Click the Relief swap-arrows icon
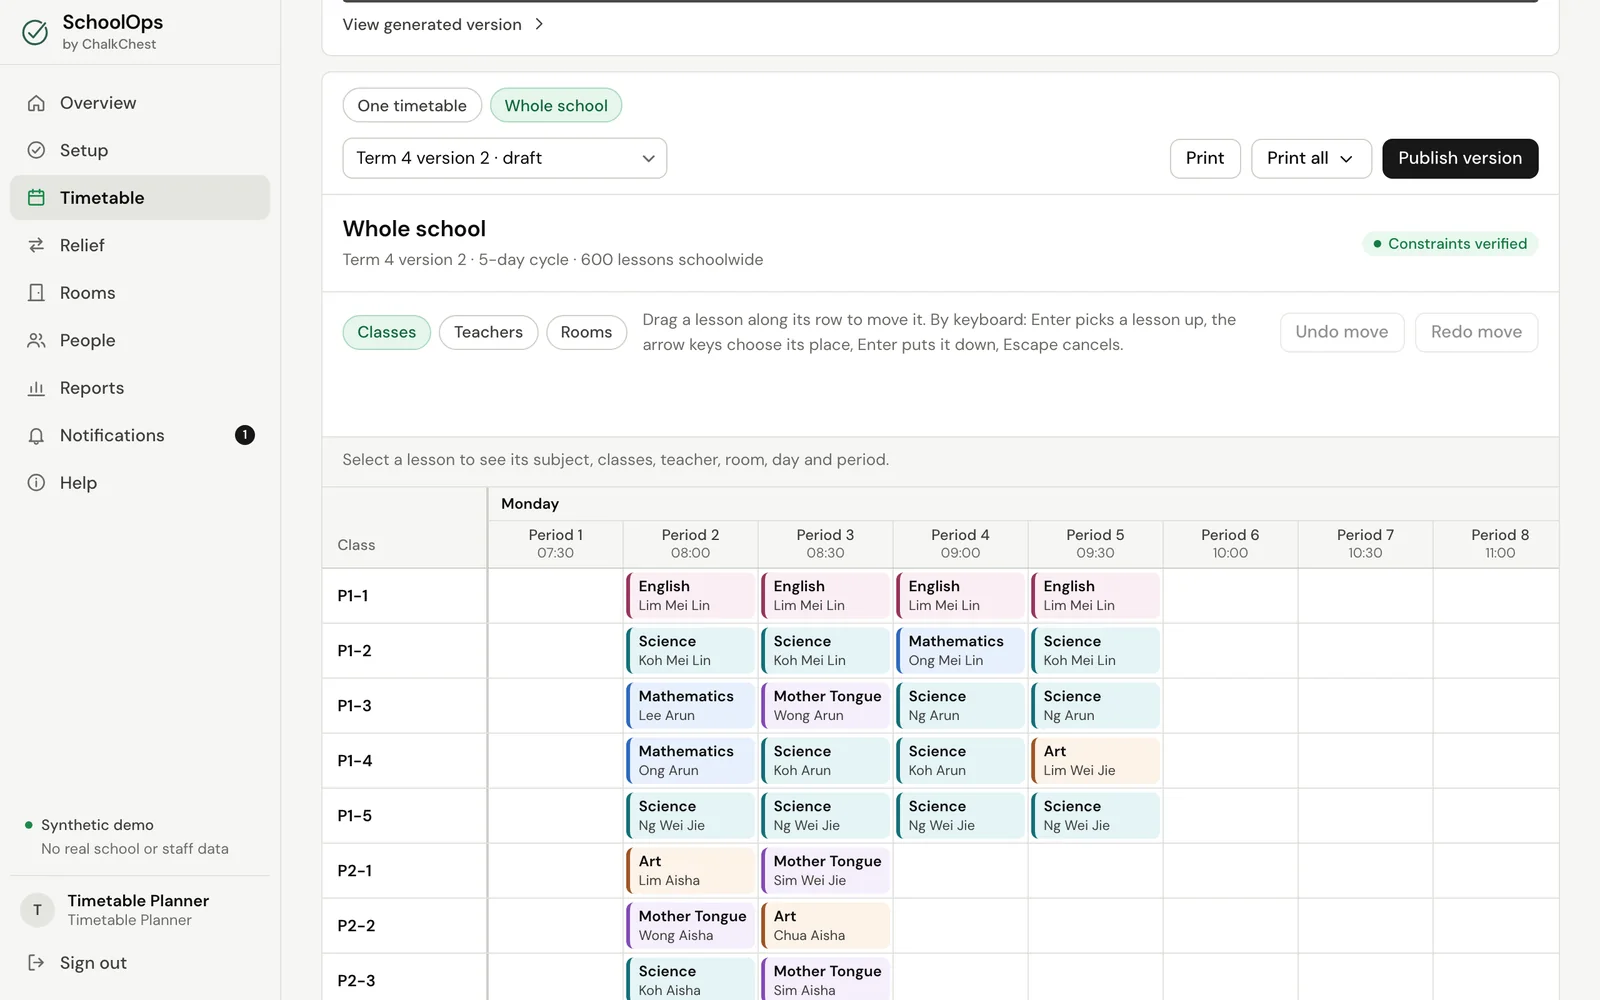This screenshot has height=1000, width=1600. [36, 245]
